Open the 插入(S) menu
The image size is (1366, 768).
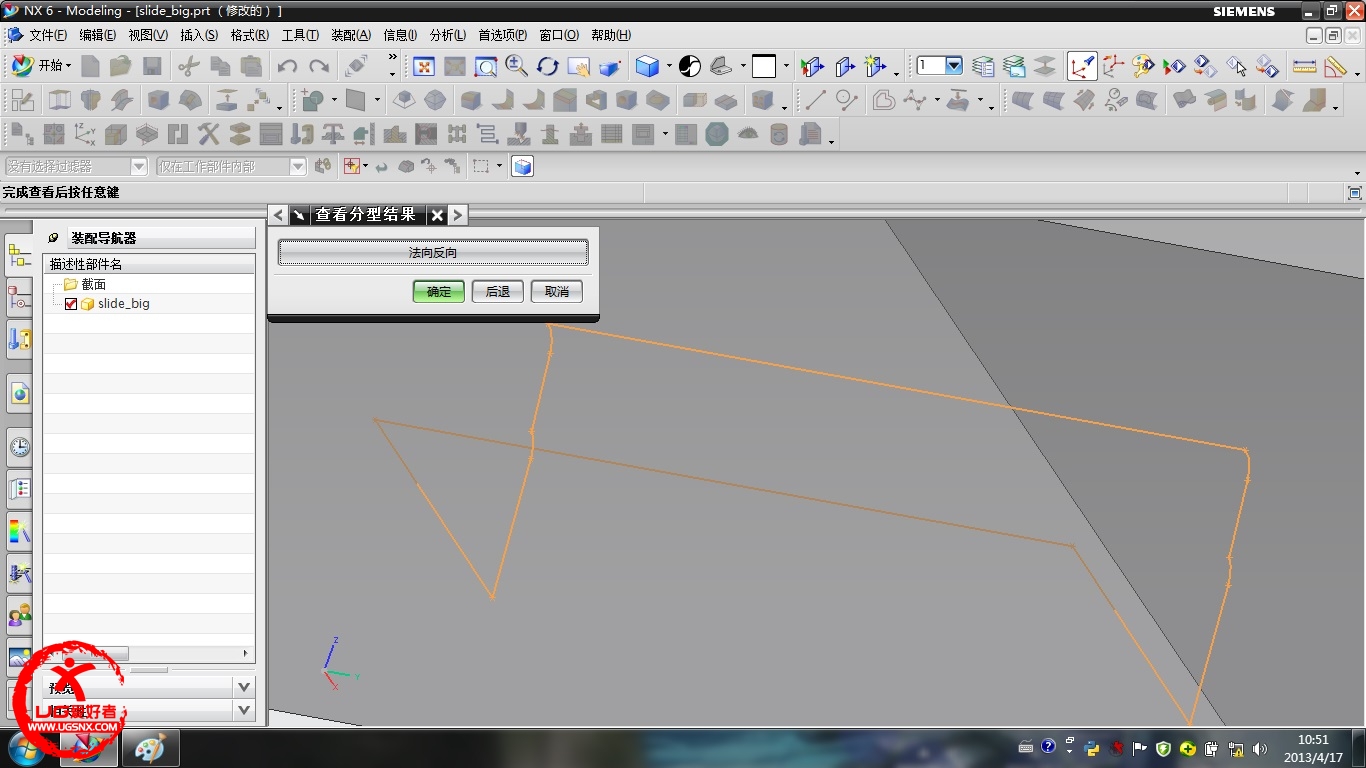click(199, 35)
